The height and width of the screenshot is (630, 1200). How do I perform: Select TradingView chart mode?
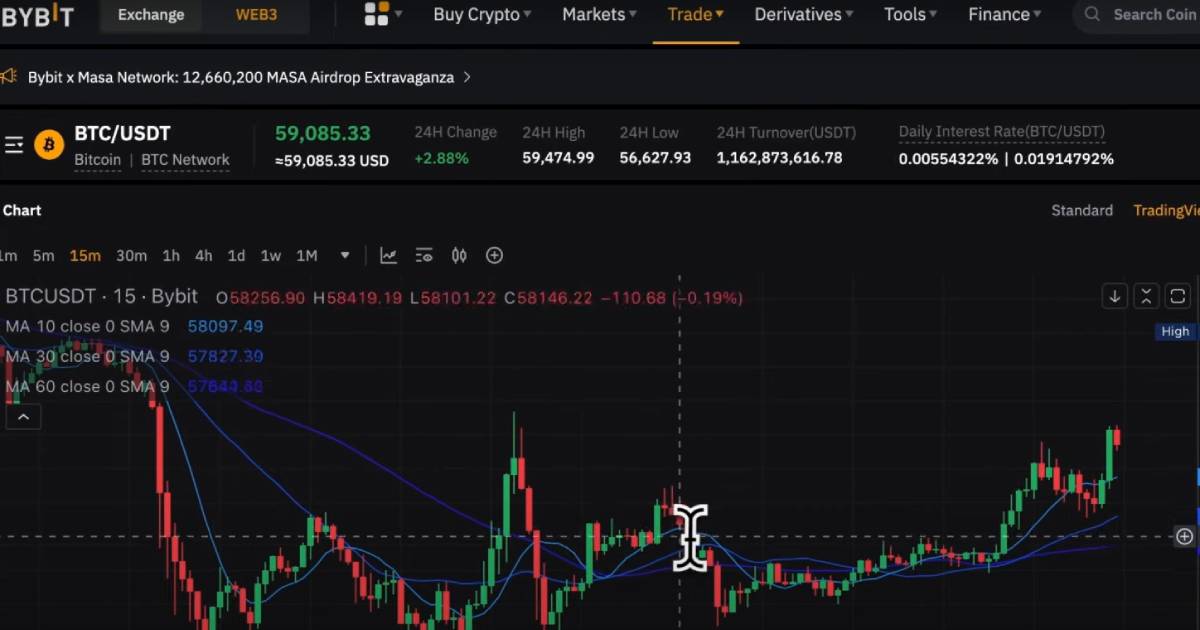coord(1166,210)
